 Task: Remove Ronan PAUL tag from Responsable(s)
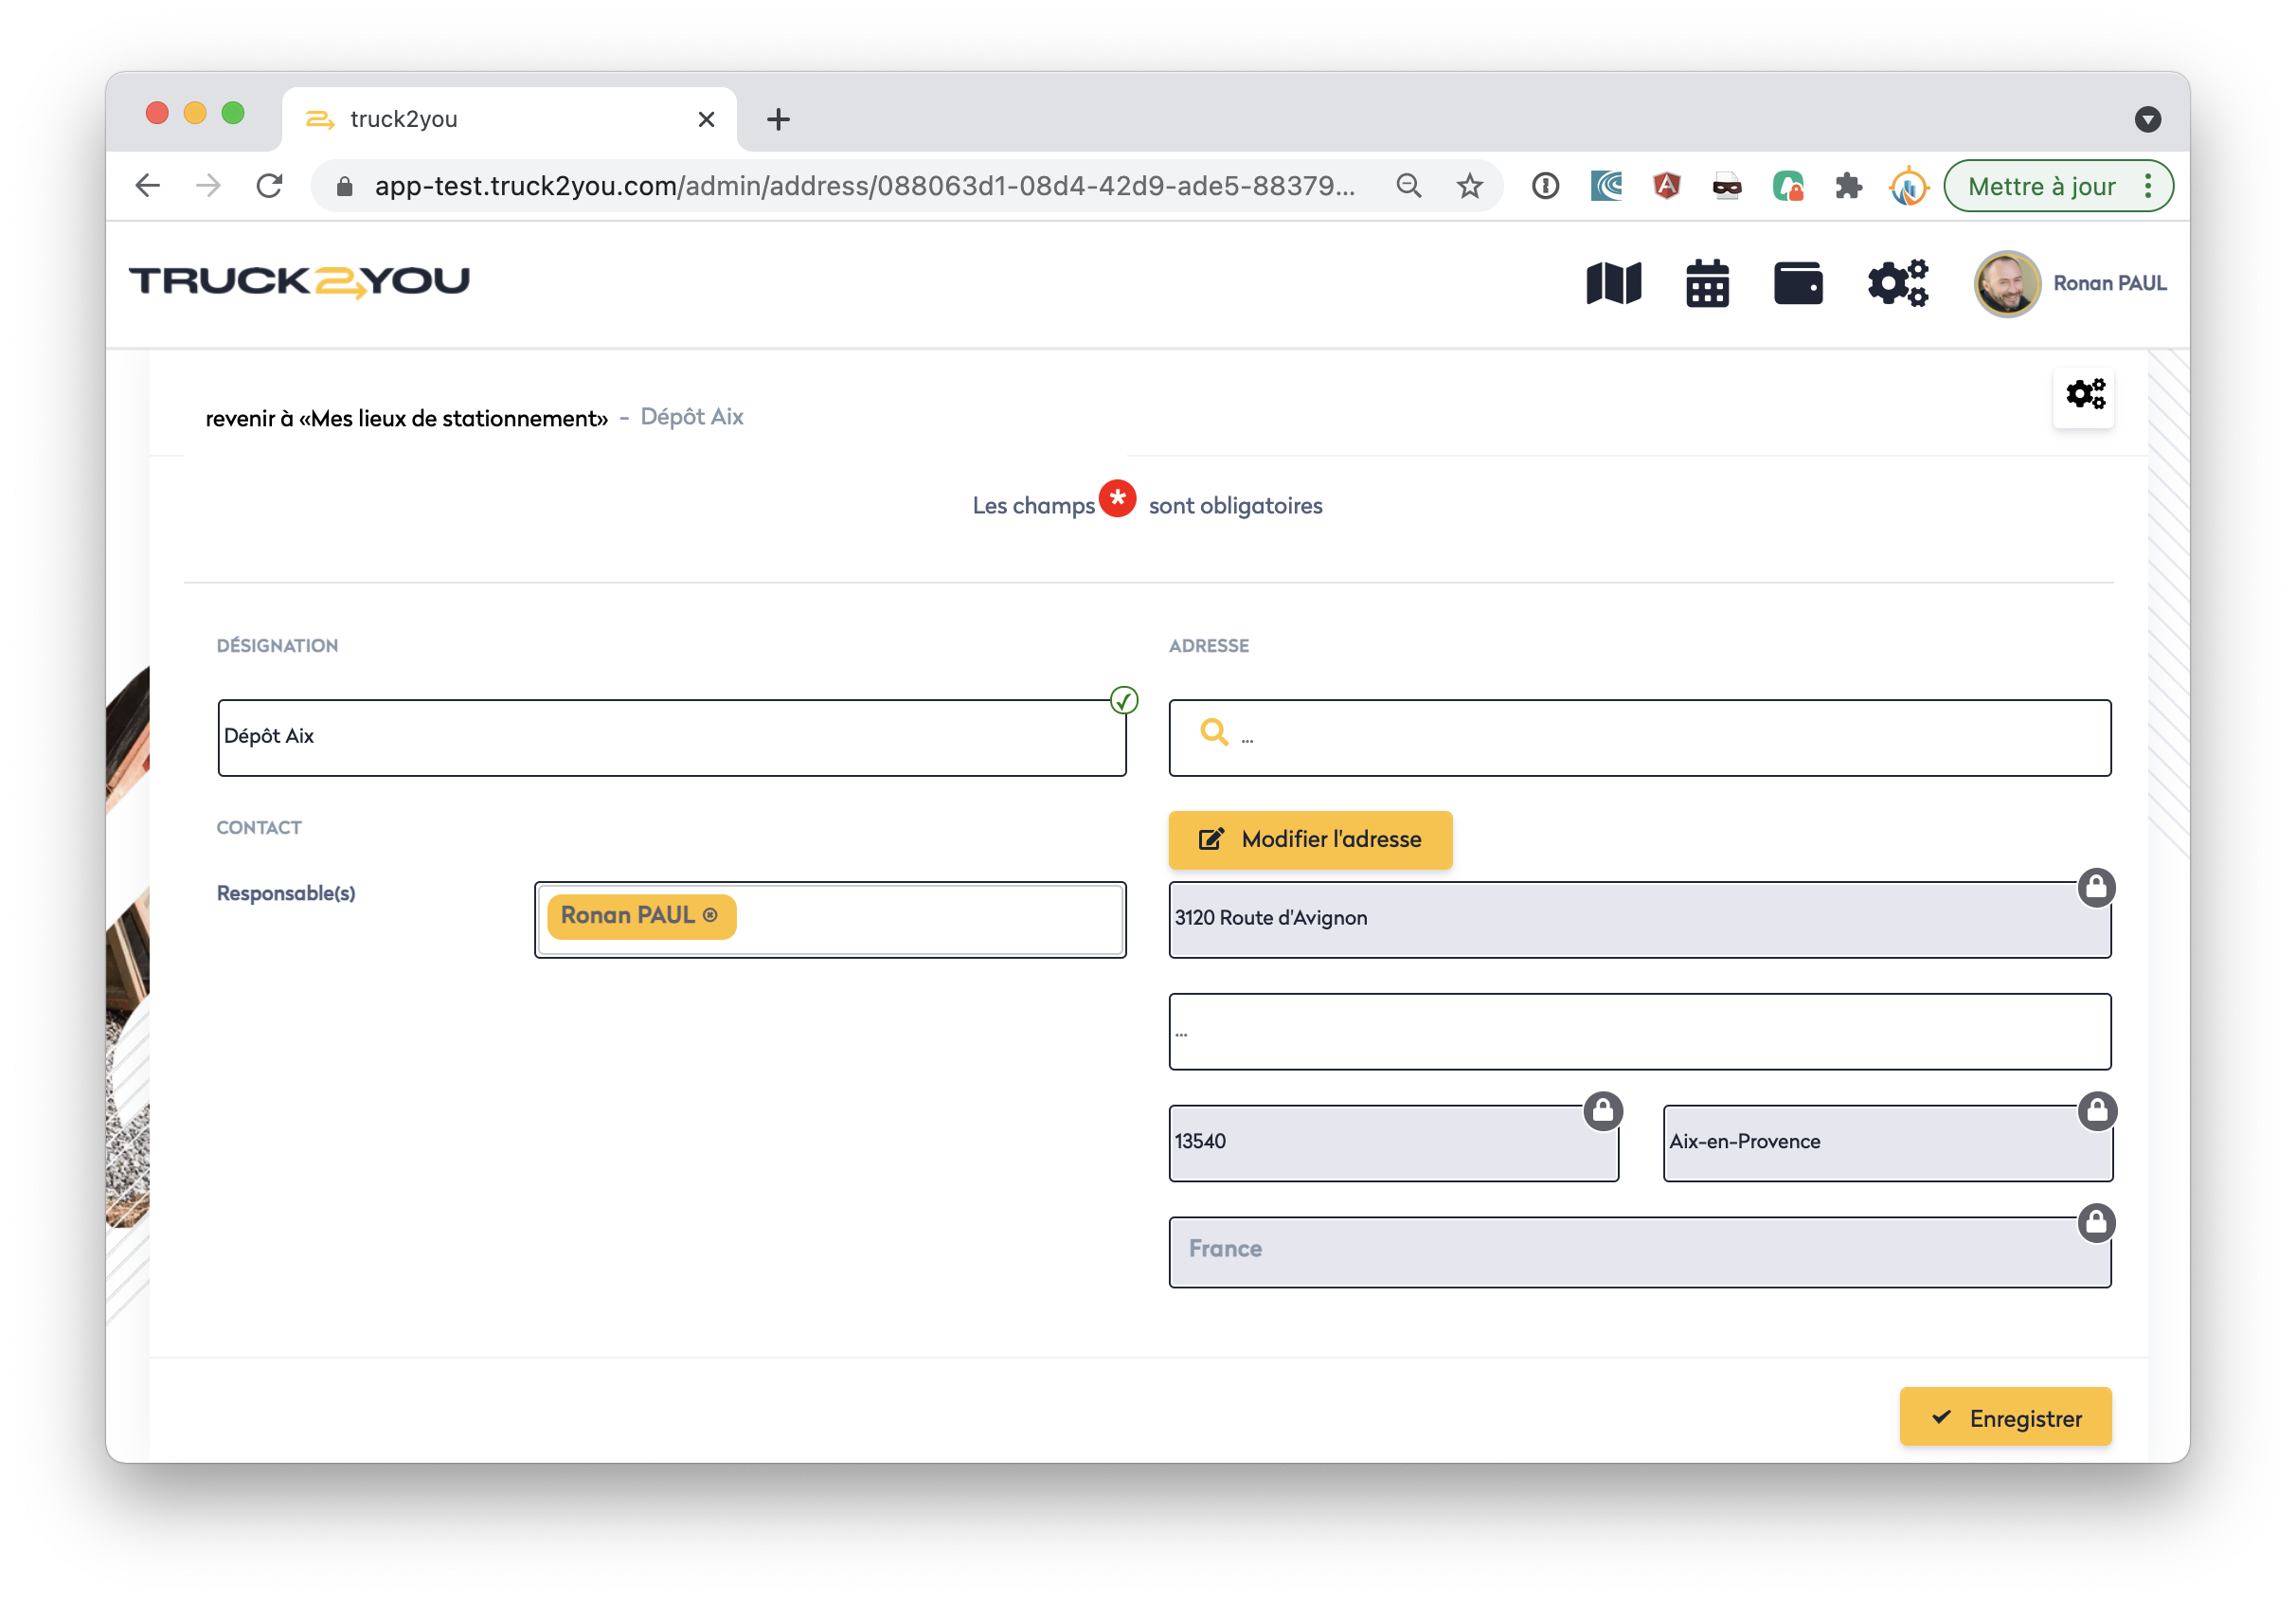tap(710, 916)
